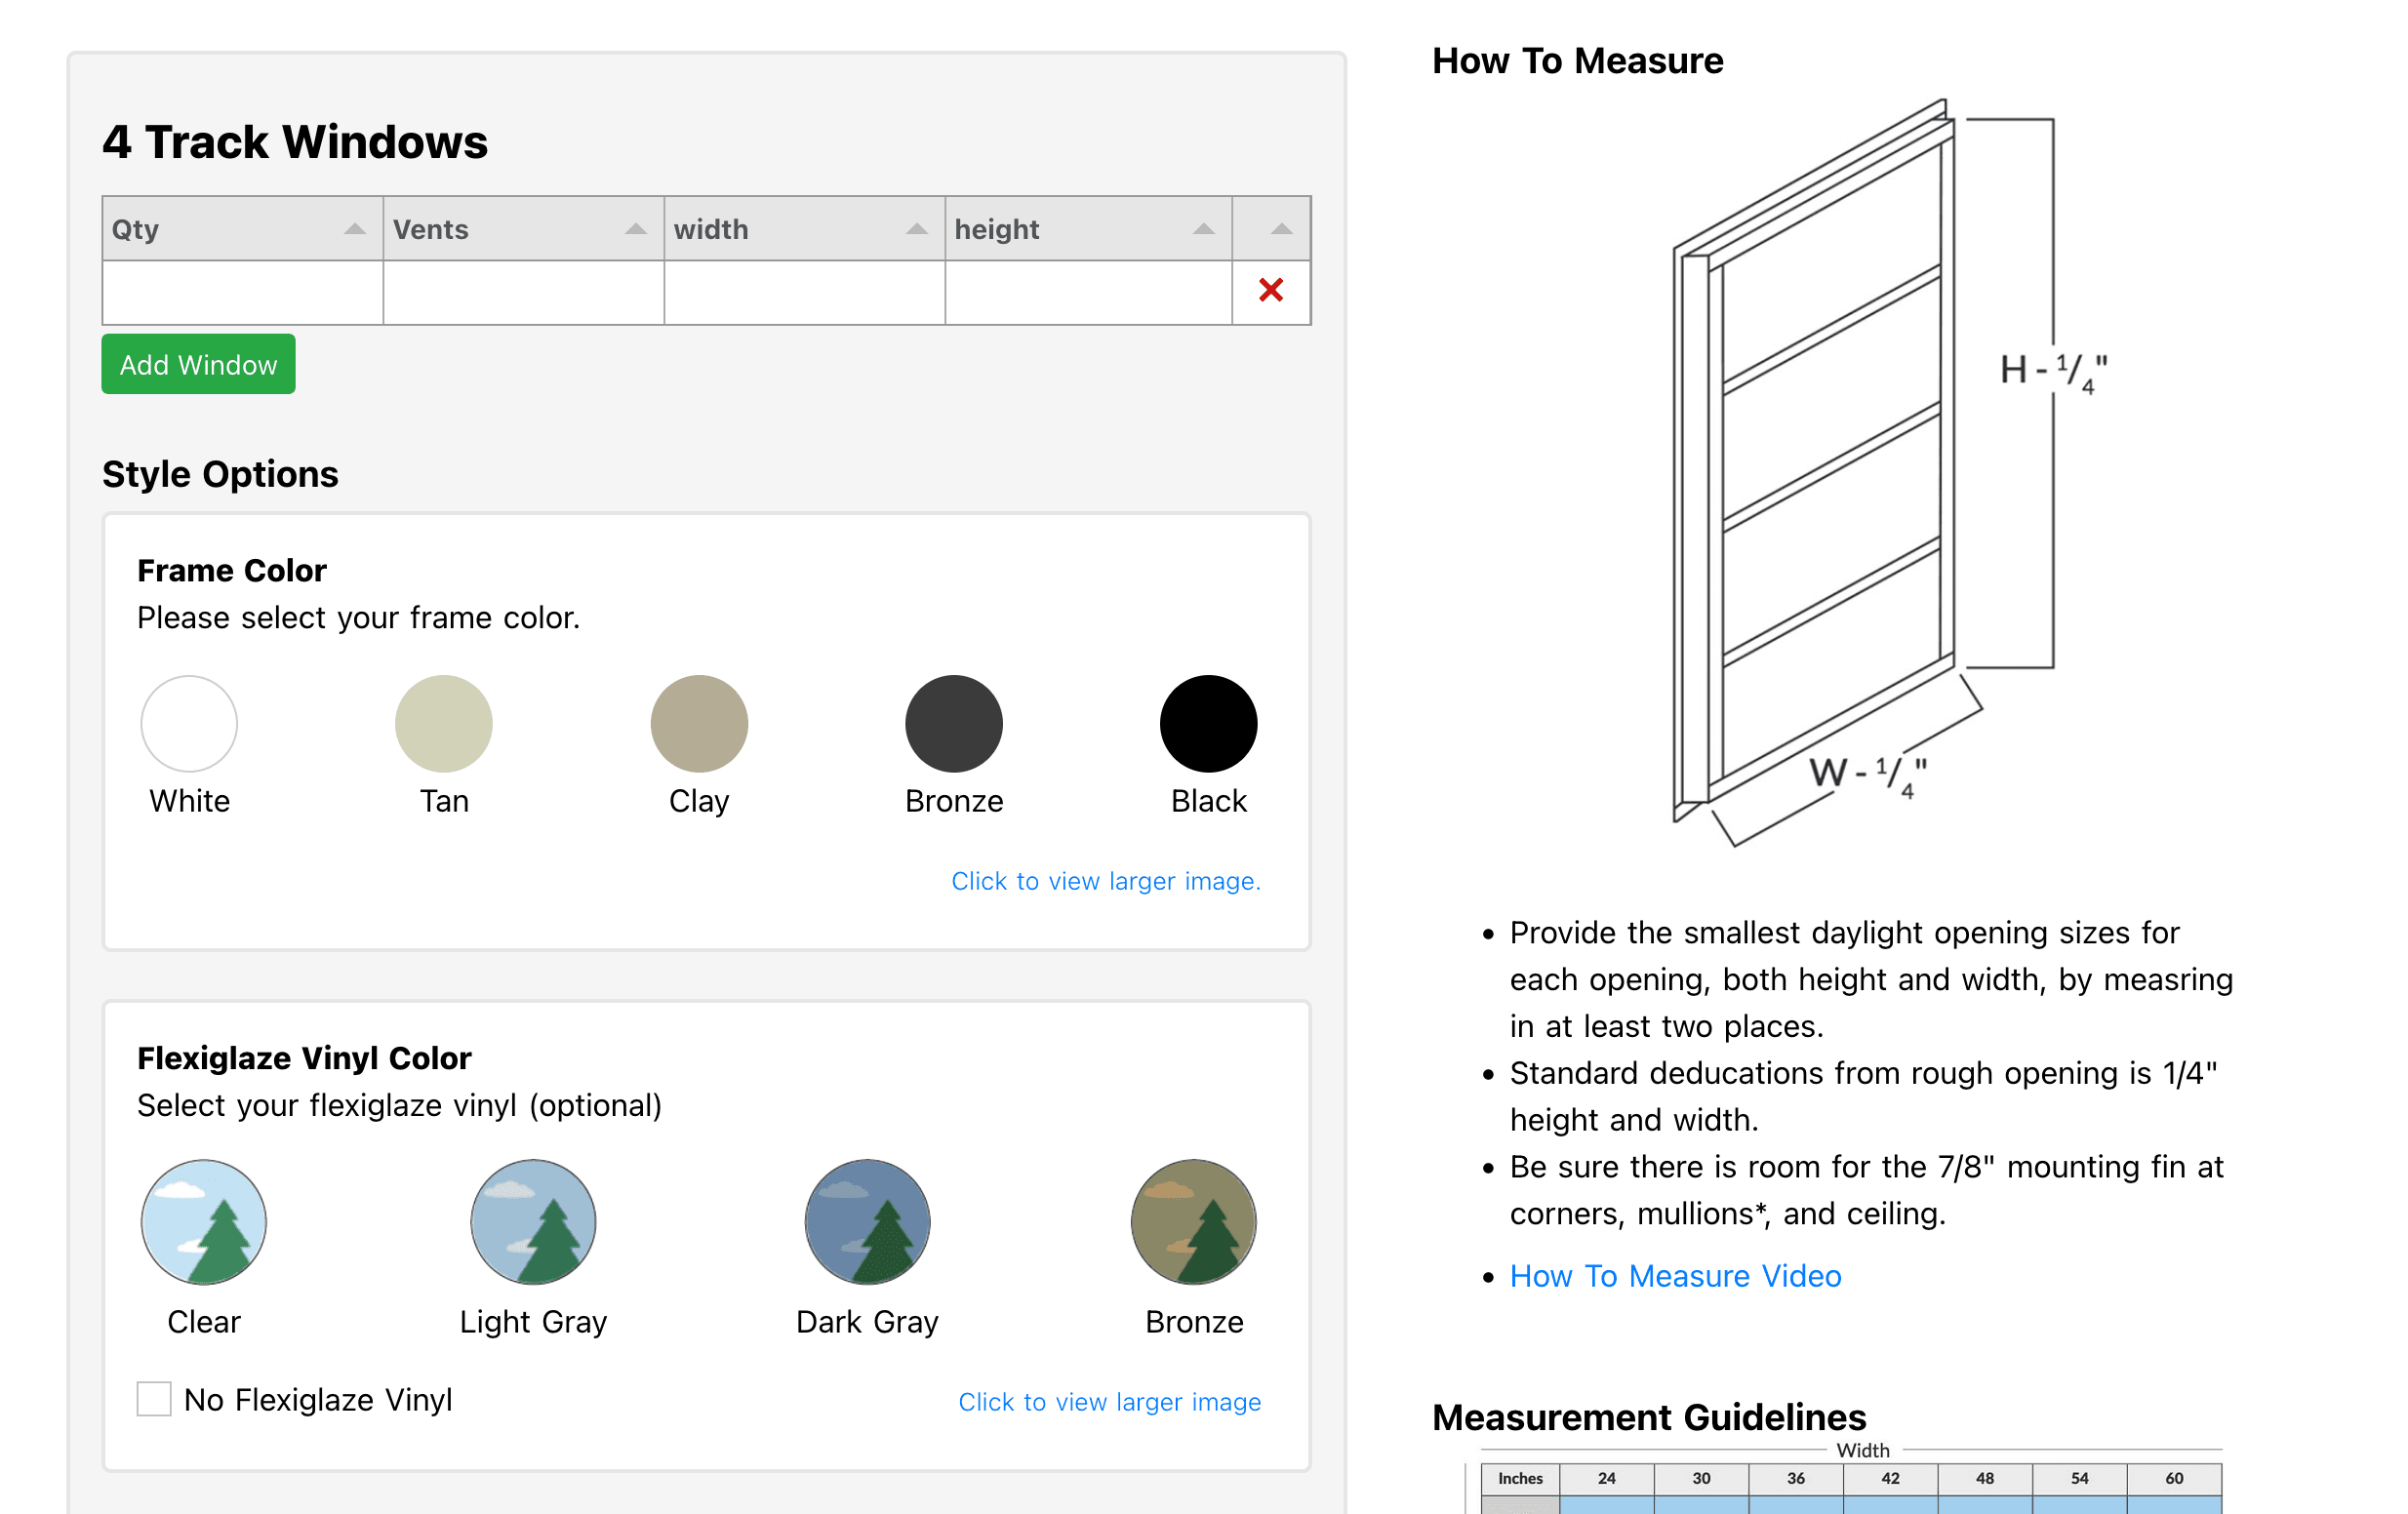2408x1514 pixels.
Task: Click the Qty input field
Action: (240, 291)
